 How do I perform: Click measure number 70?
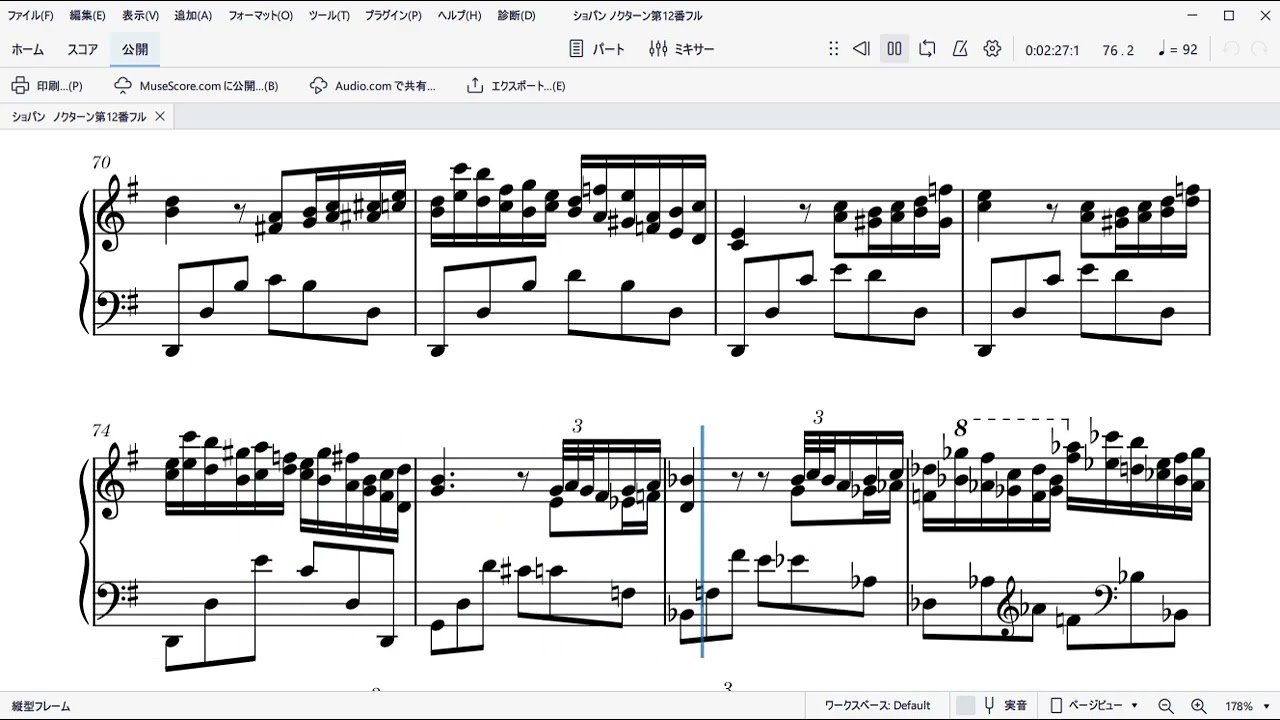(x=101, y=162)
